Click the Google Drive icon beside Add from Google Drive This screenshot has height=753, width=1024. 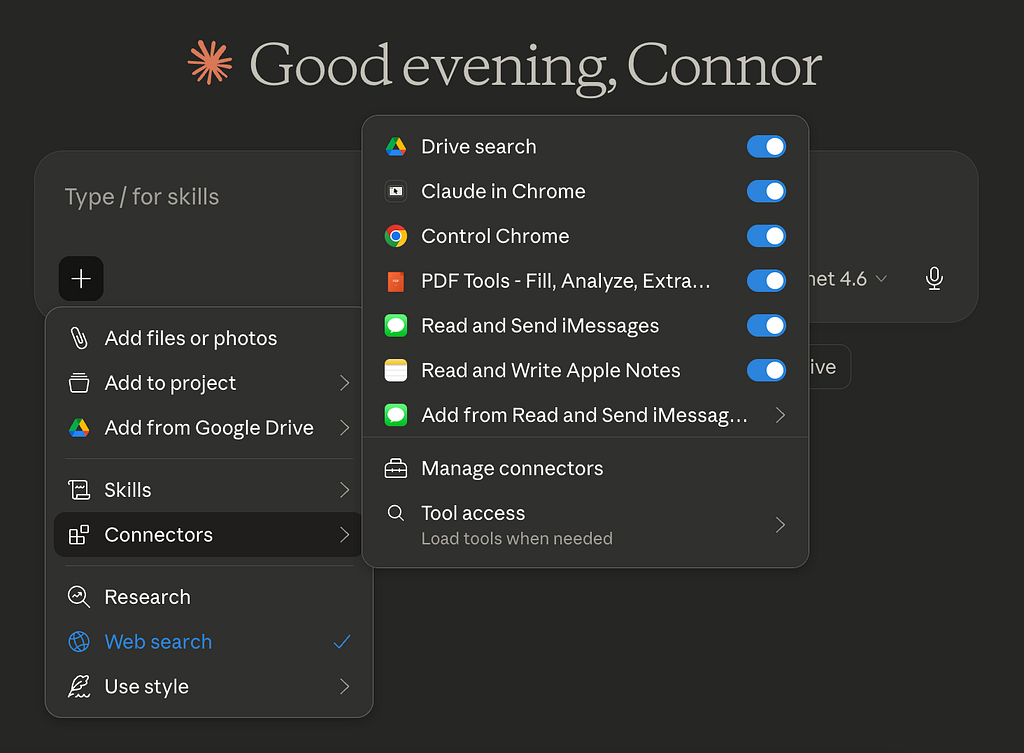[79, 428]
